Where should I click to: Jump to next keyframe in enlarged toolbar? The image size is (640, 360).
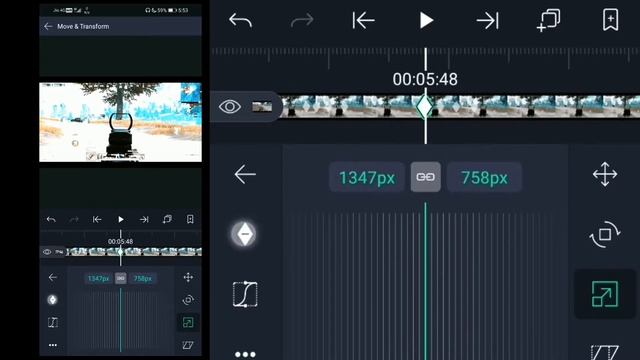click(x=487, y=20)
